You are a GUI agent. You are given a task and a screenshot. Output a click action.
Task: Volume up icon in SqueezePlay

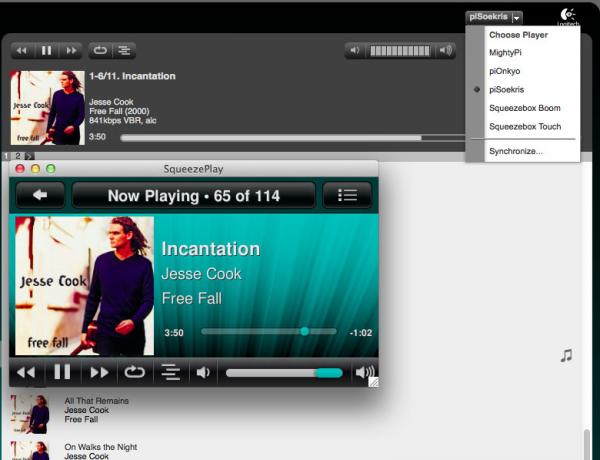tap(365, 372)
